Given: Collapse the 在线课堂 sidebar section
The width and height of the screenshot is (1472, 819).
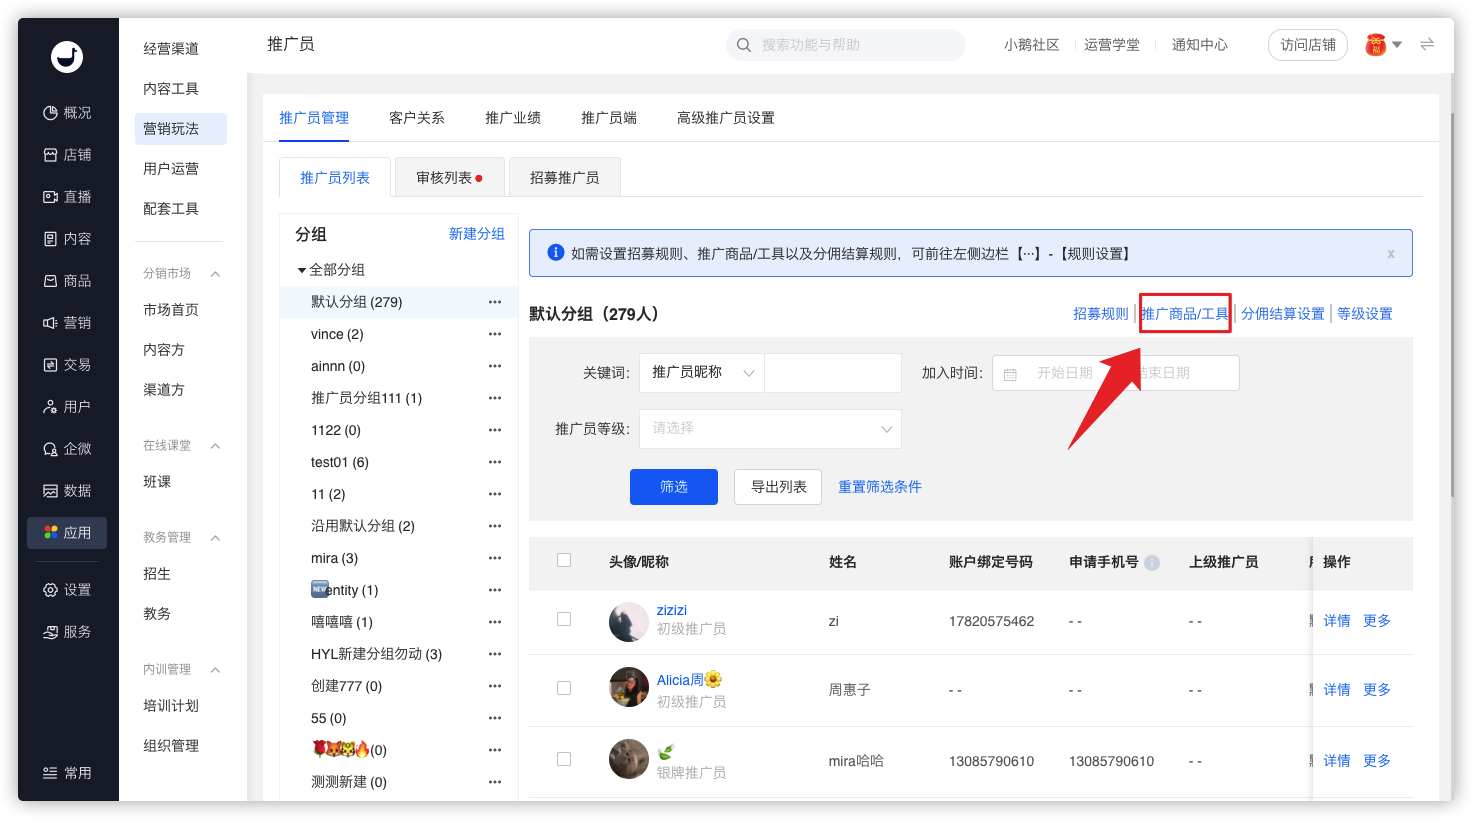Looking at the screenshot, I should click(x=215, y=446).
